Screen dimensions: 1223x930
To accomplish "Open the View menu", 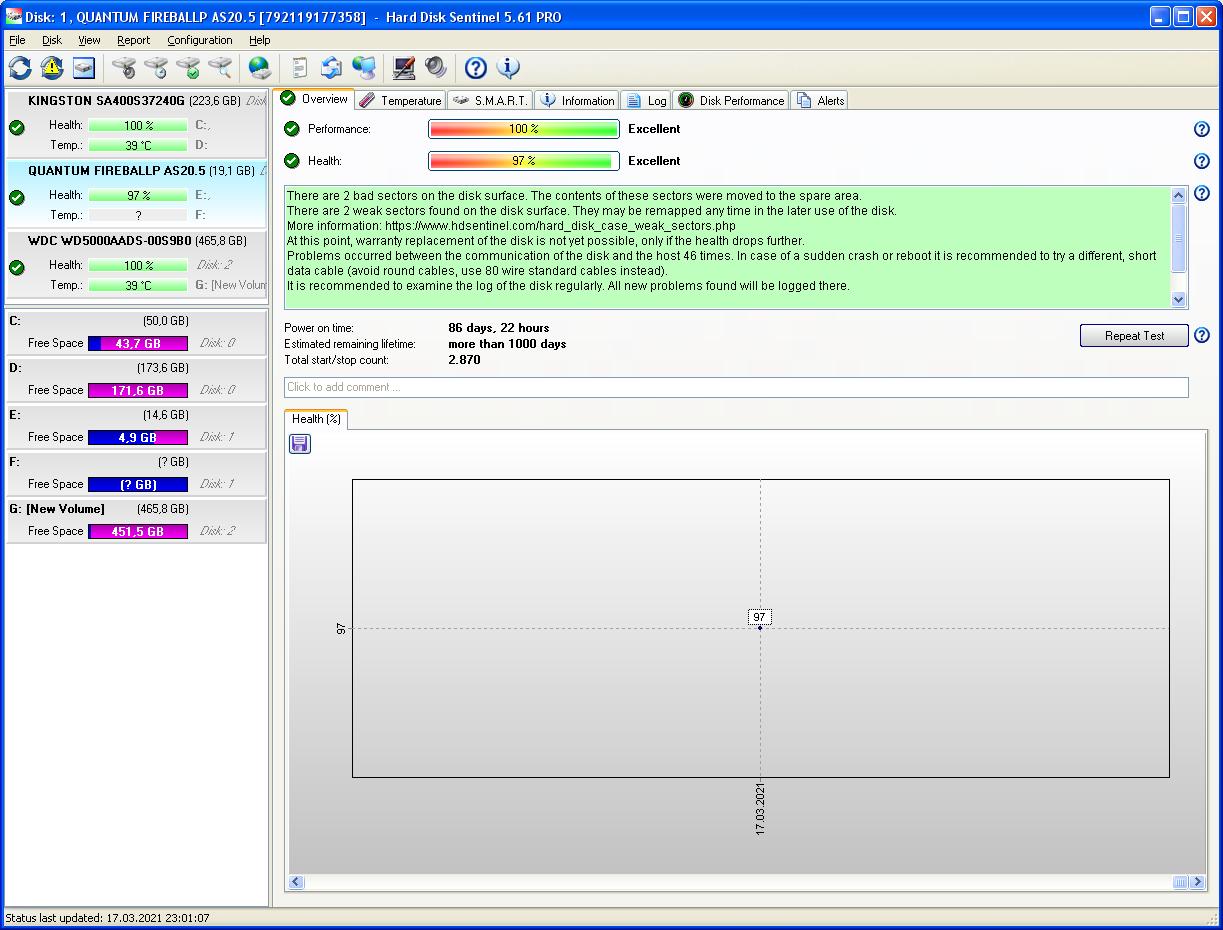I will 89,40.
